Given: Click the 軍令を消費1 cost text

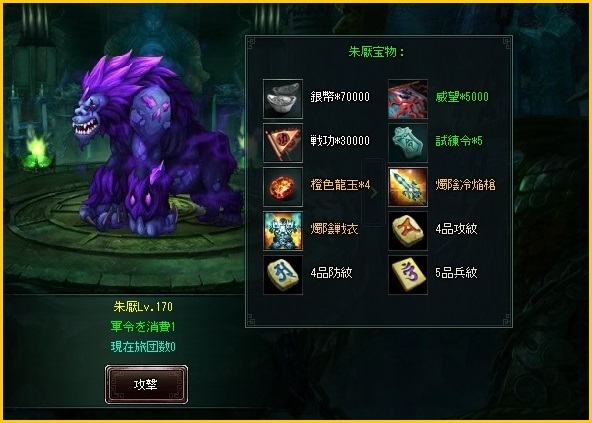Looking at the screenshot, I should [143, 326].
